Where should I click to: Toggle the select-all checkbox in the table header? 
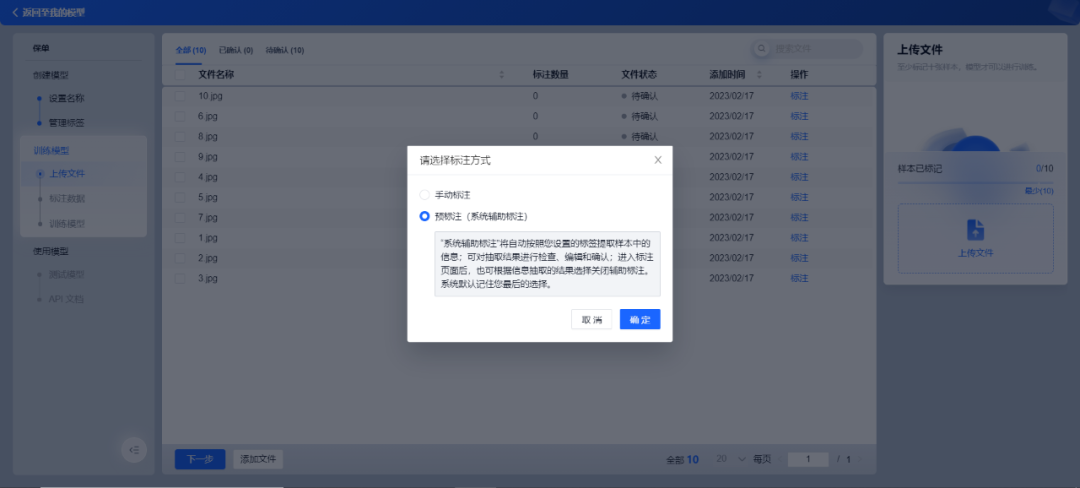point(180,74)
